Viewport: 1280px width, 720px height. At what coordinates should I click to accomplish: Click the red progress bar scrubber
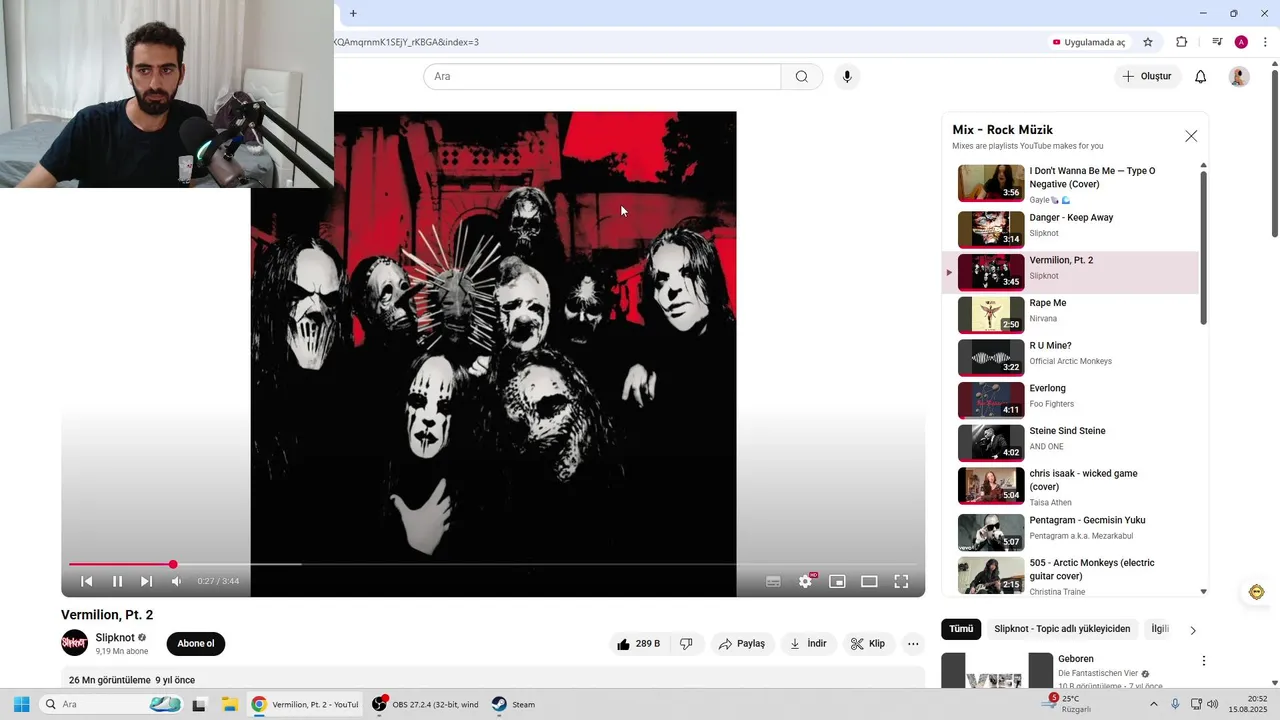[173, 565]
